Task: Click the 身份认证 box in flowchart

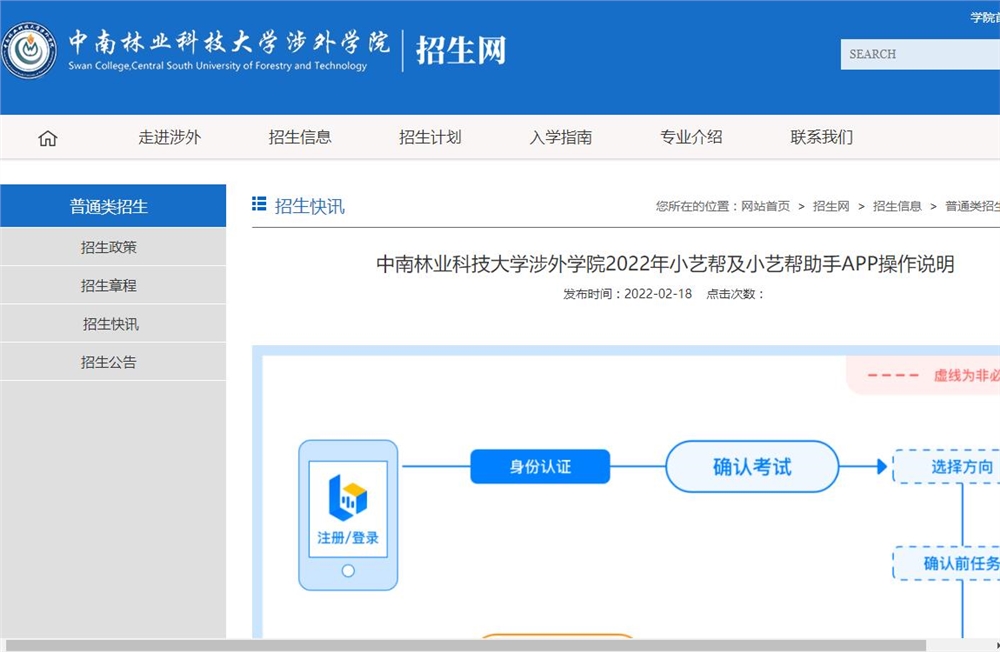Action: [x=540, y=466]
